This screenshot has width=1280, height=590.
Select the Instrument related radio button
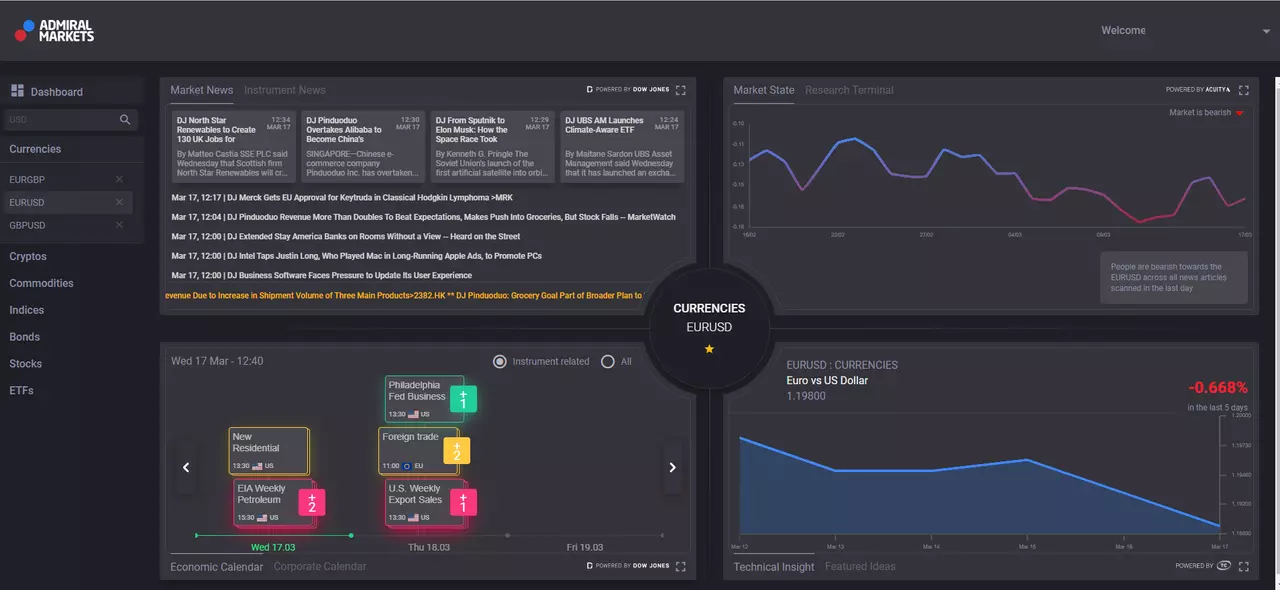pos(500,361)
